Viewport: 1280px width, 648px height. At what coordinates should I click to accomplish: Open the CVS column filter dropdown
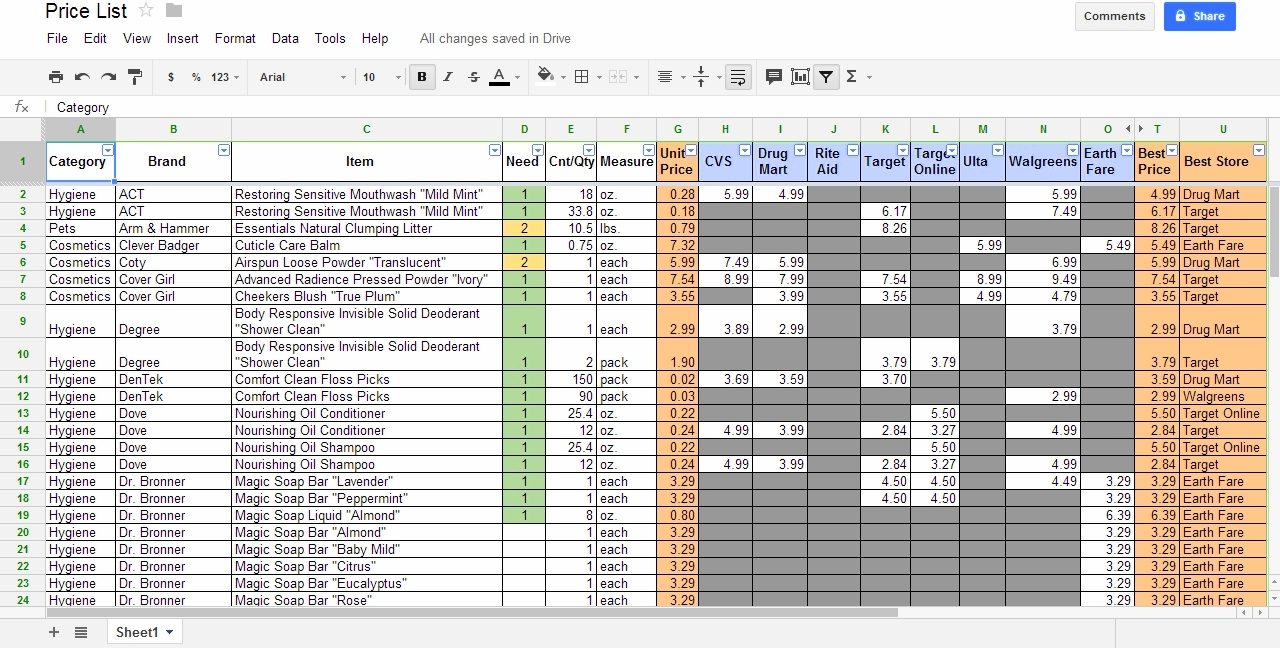745,150
